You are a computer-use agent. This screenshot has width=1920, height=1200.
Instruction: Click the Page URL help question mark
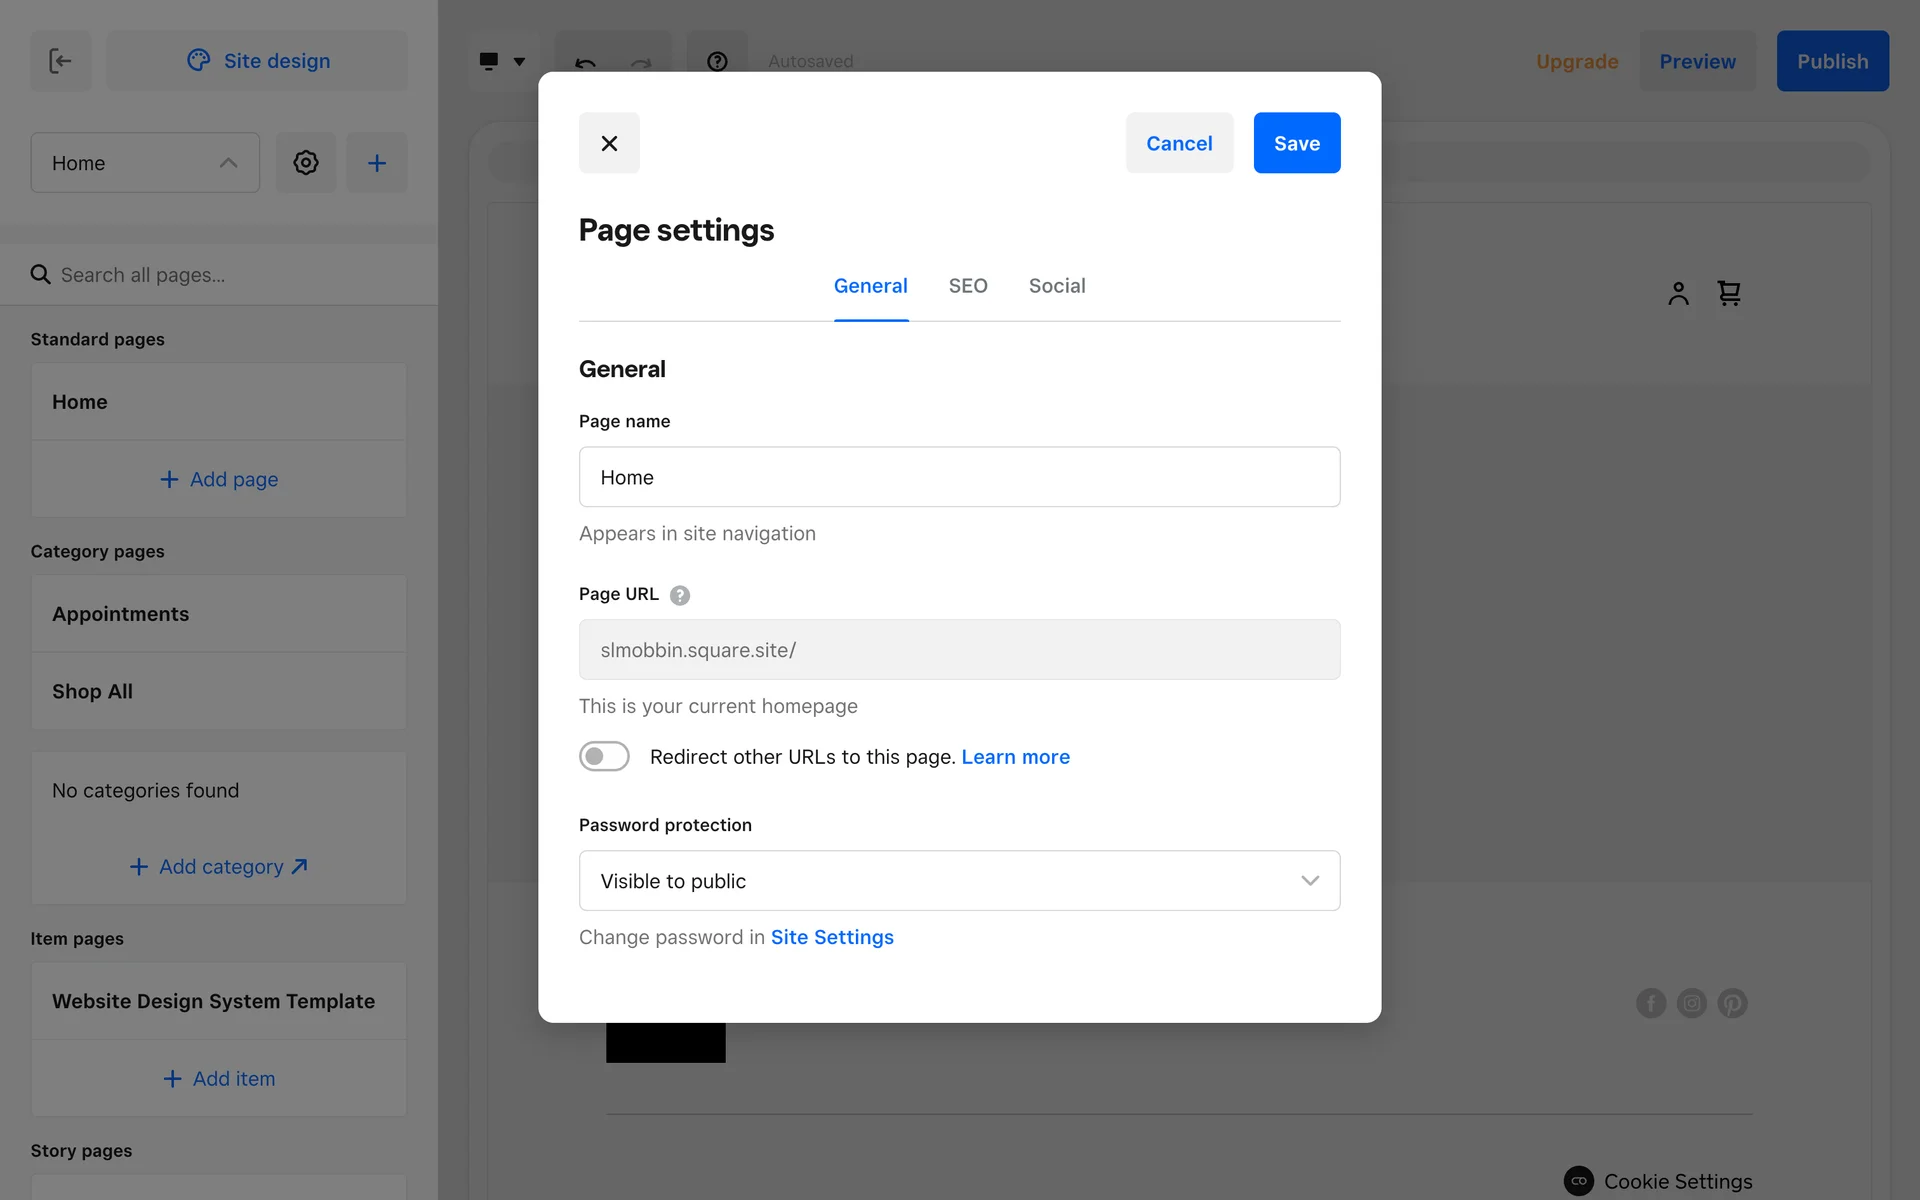click(x=680, y=595)
